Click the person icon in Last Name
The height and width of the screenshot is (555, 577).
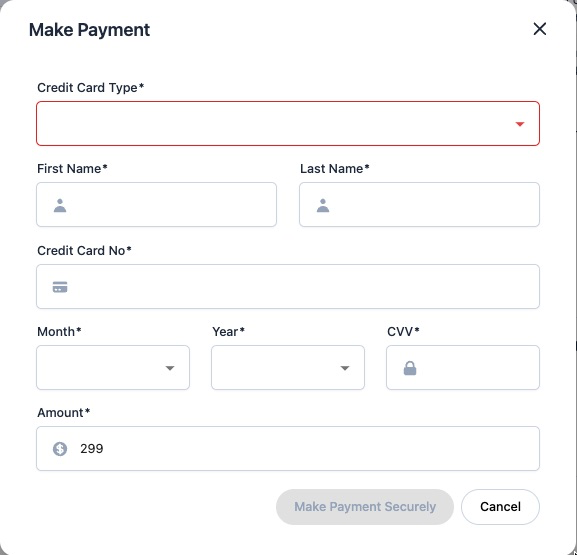click(x=323, y=205)
